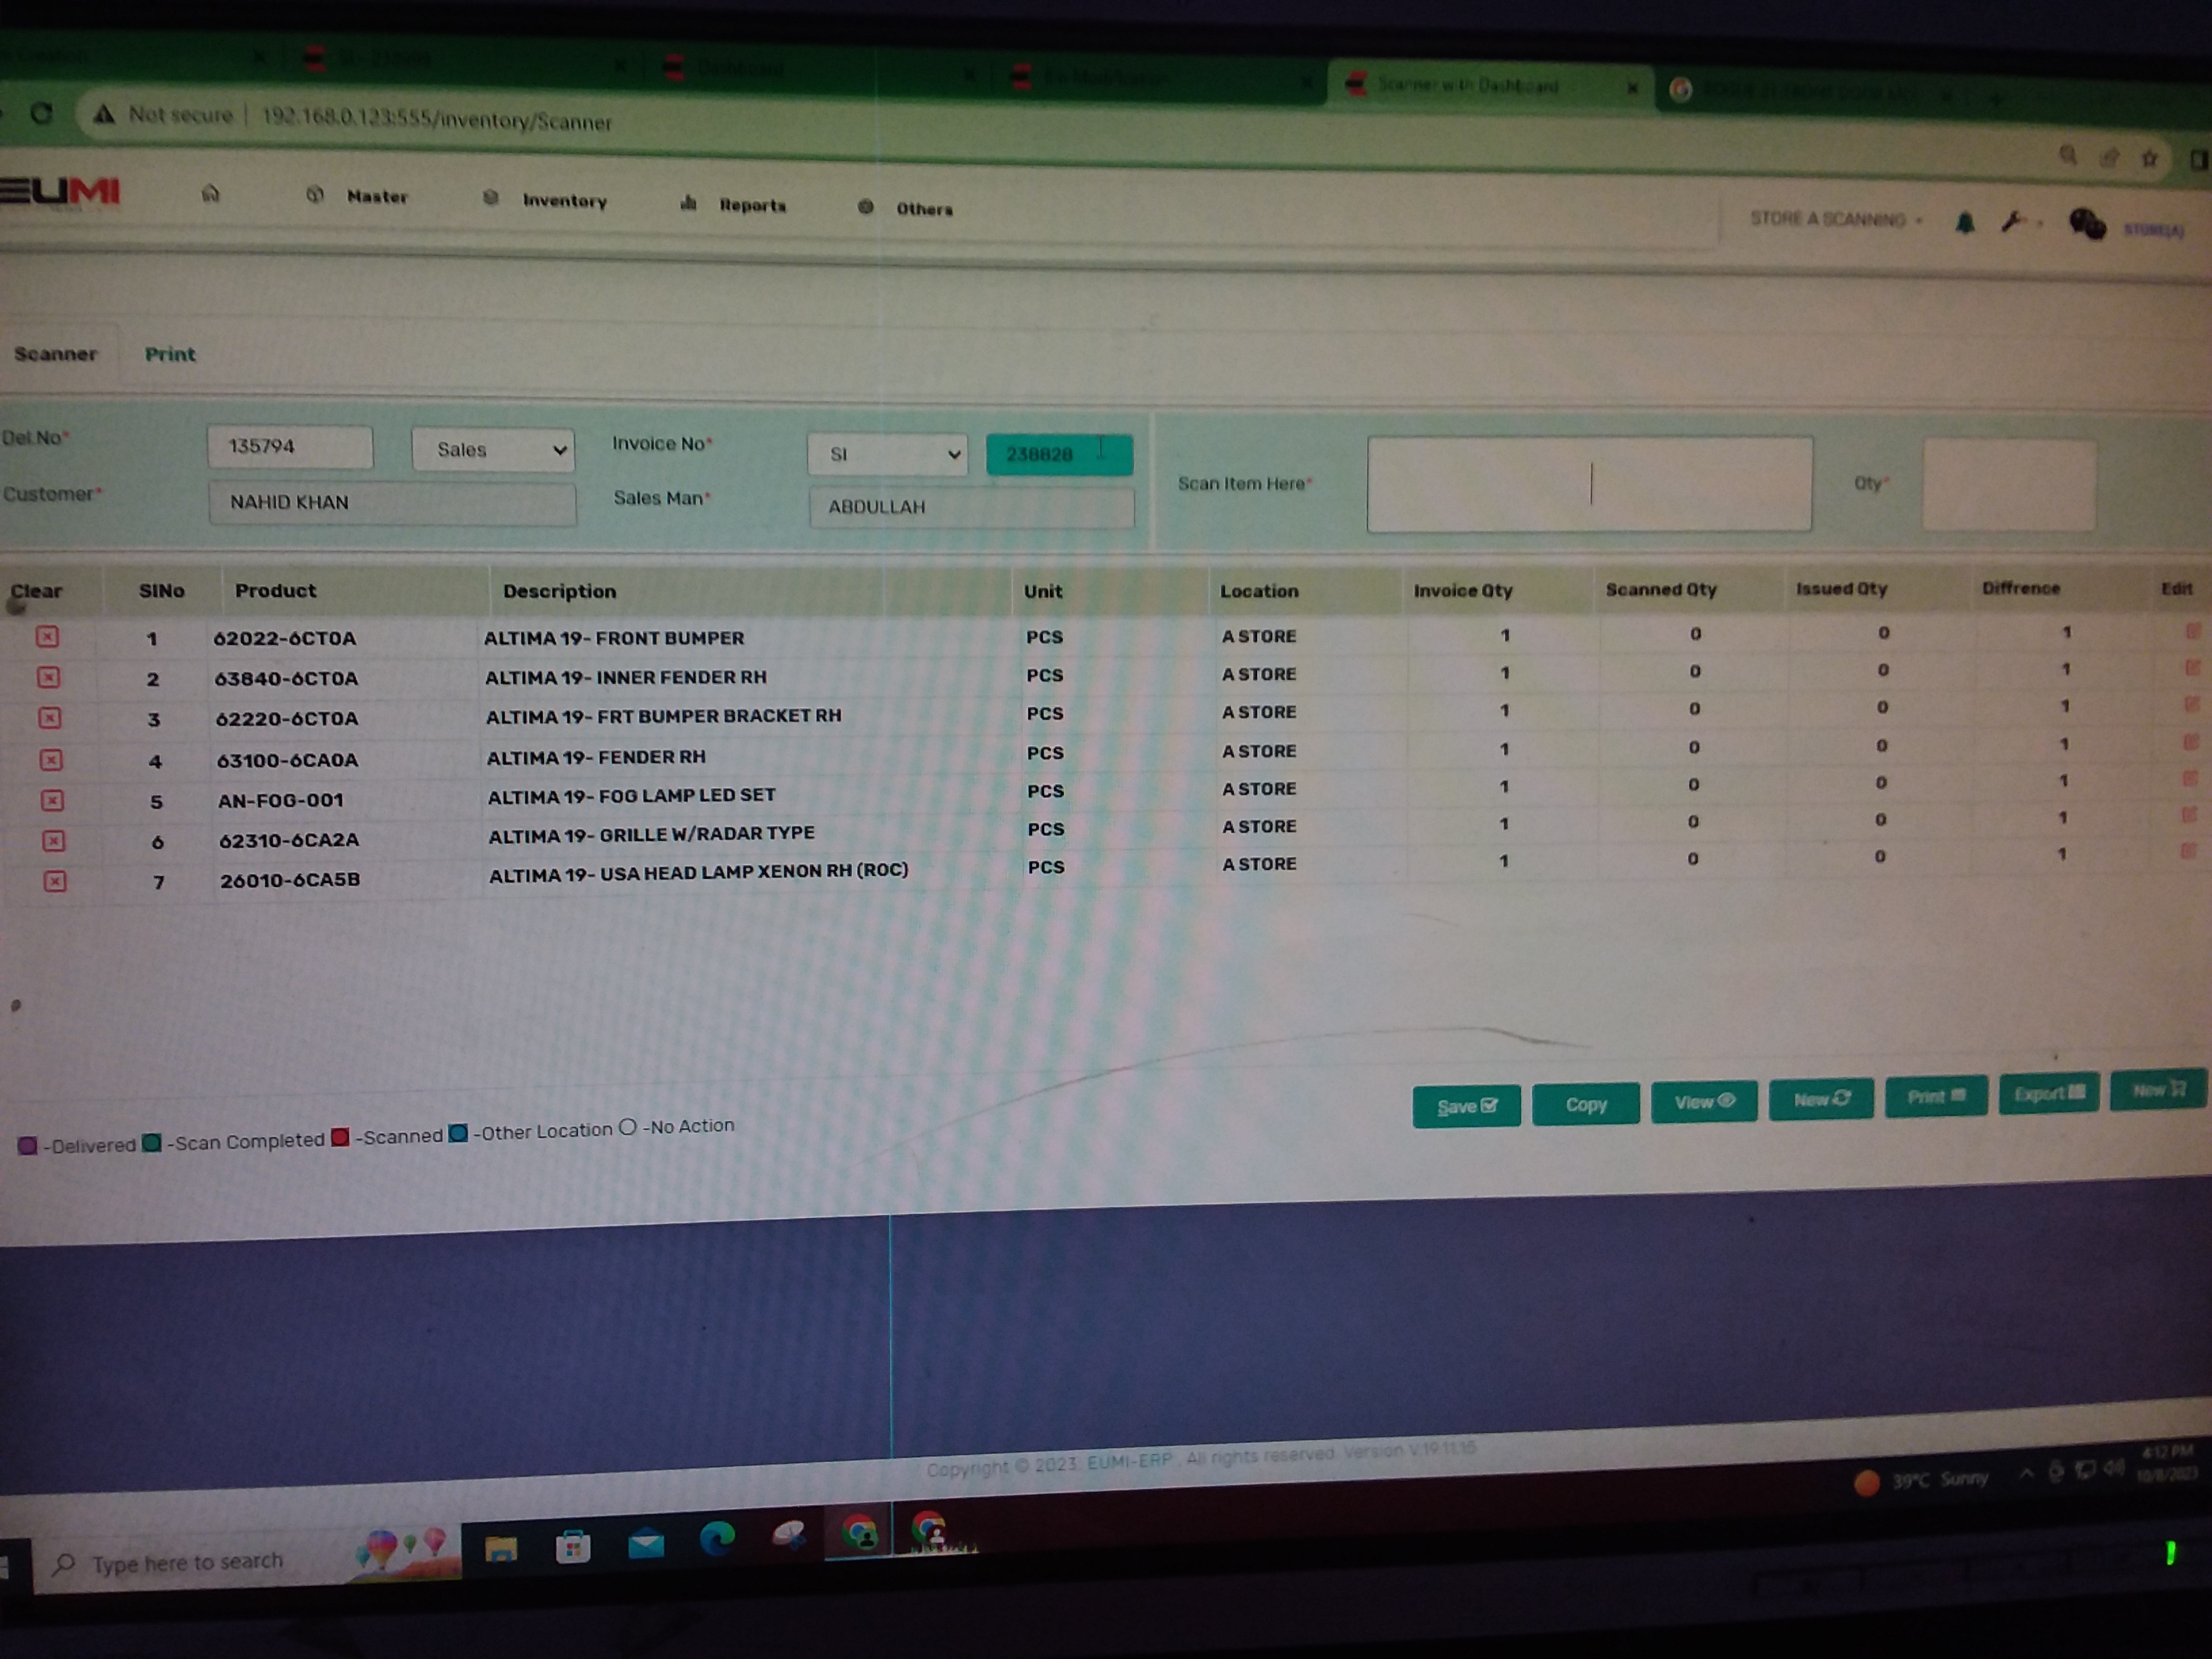Edit the USA HEAD LAMP XENON row
Viewport: 2212px width, 1659px height.
point(2188,852)
